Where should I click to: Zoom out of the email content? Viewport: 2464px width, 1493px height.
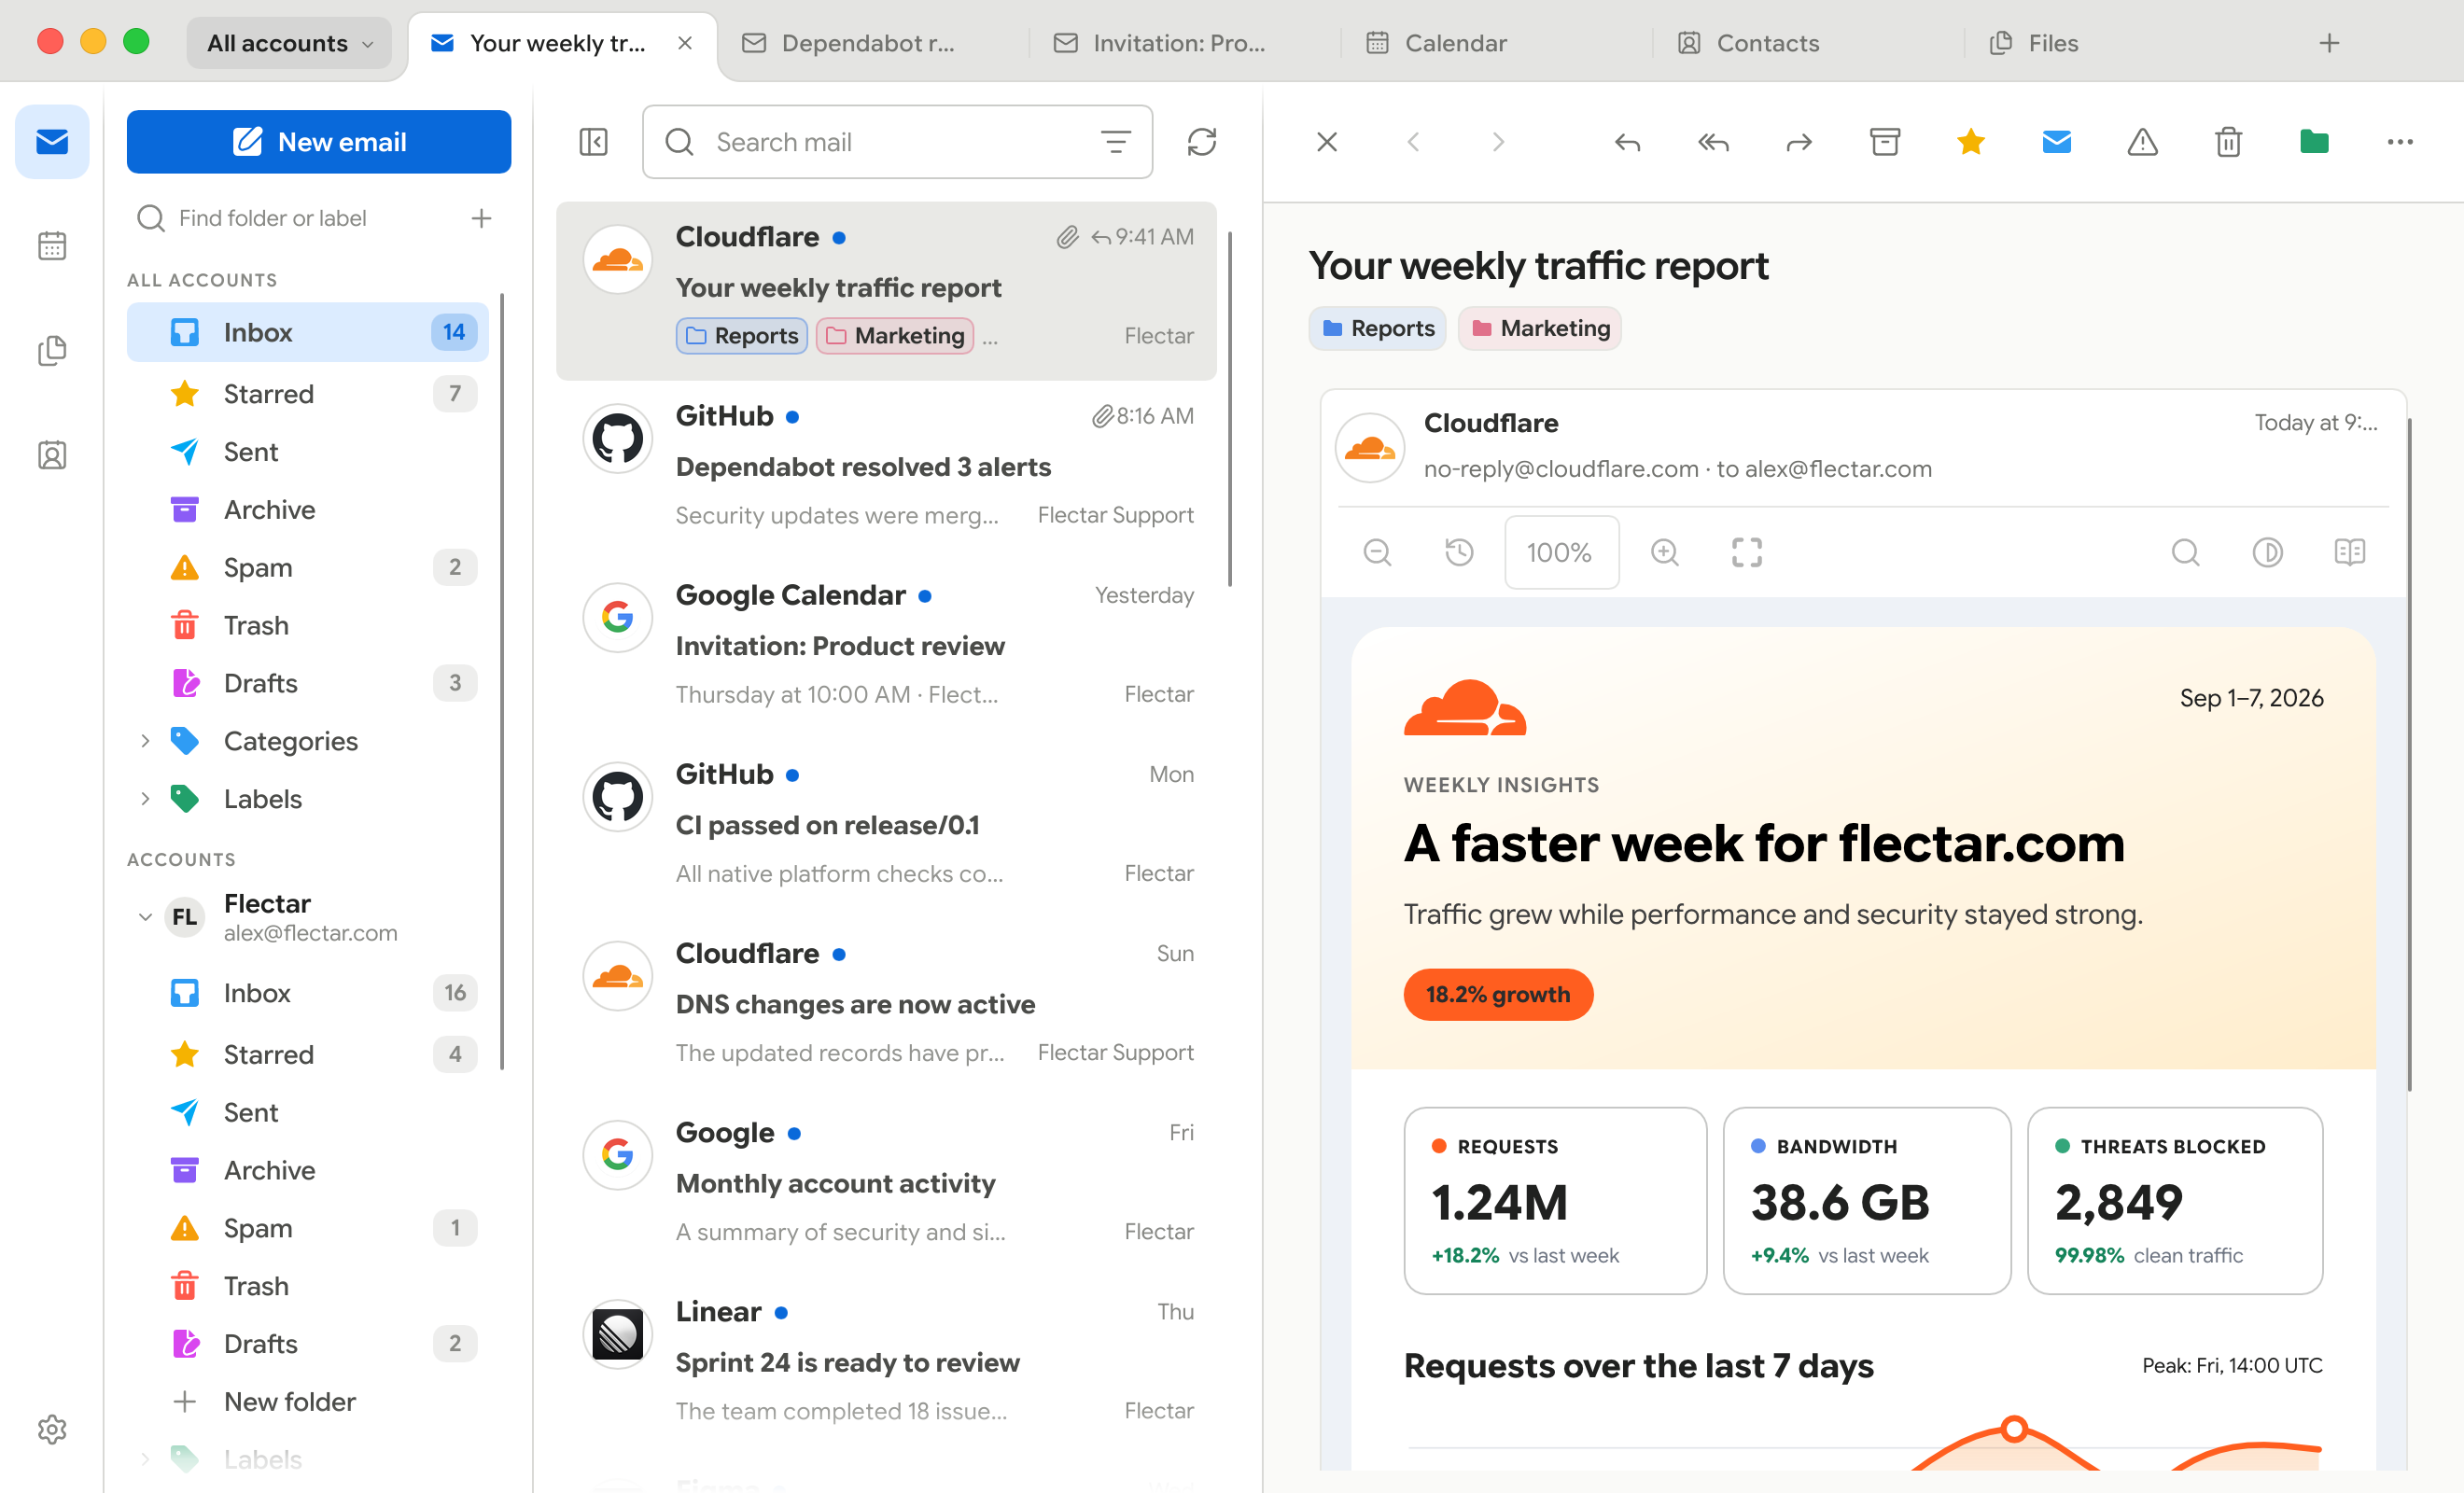1377,552
